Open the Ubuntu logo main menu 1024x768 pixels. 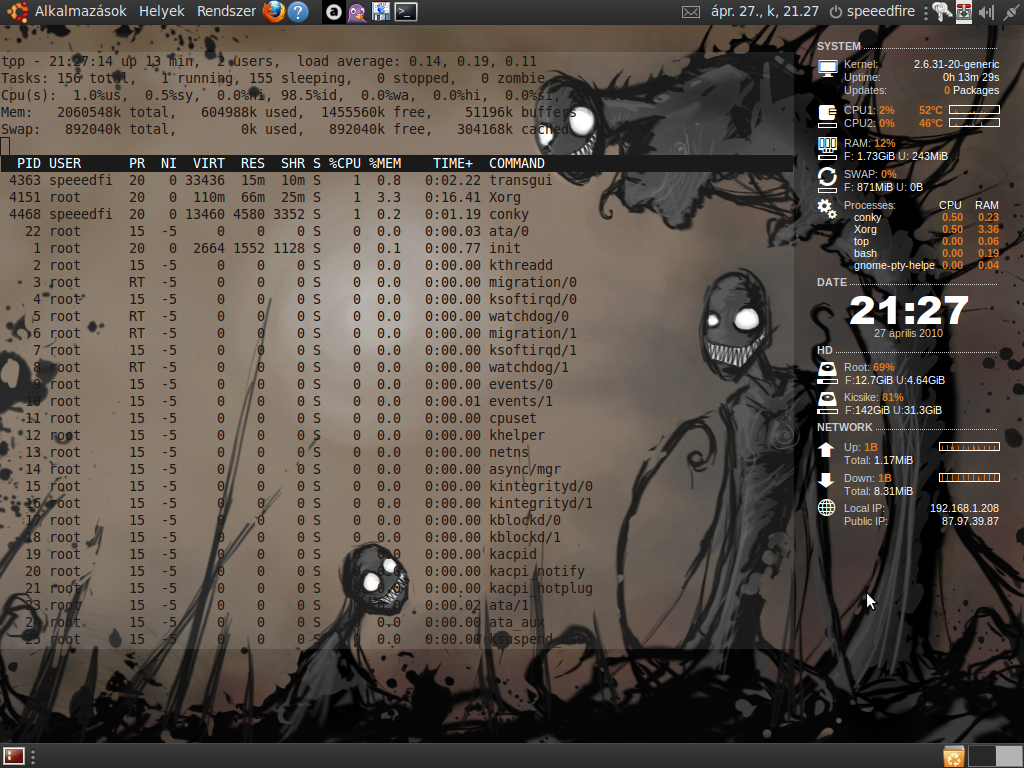point(17,11)
